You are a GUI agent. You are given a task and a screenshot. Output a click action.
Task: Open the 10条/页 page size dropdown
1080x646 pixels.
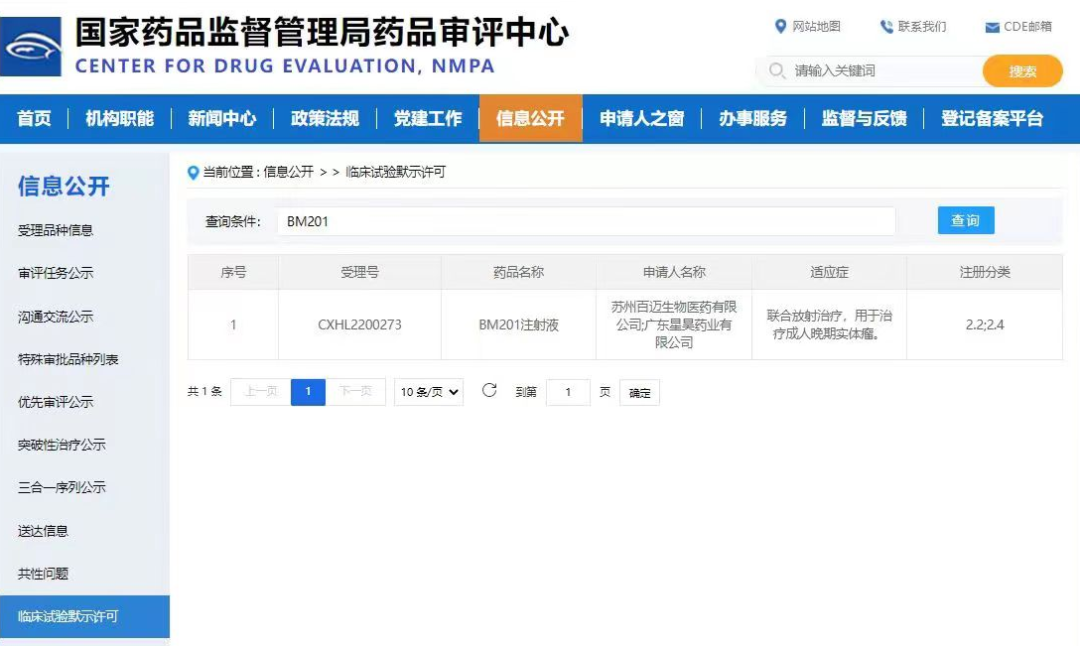point(429,392)
